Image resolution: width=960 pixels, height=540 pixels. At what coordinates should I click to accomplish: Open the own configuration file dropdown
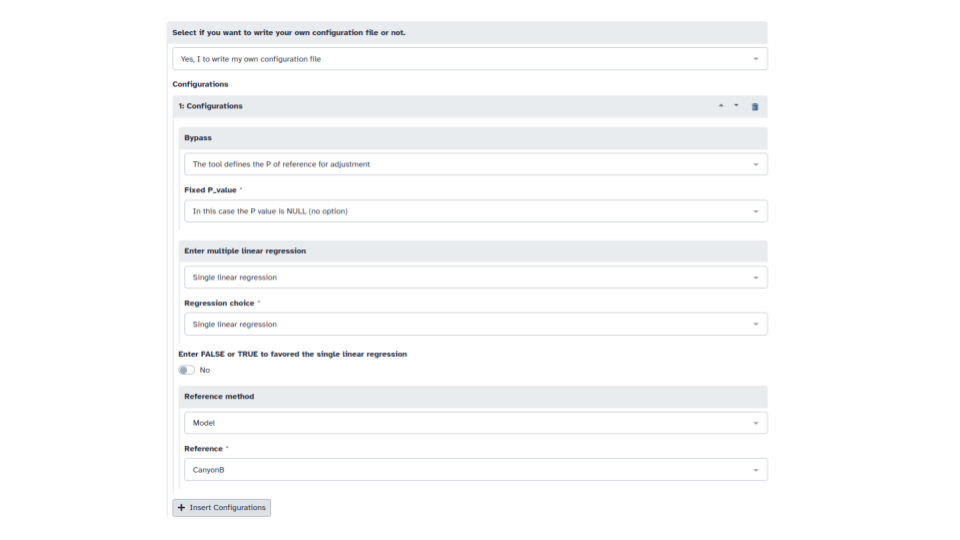470,59
